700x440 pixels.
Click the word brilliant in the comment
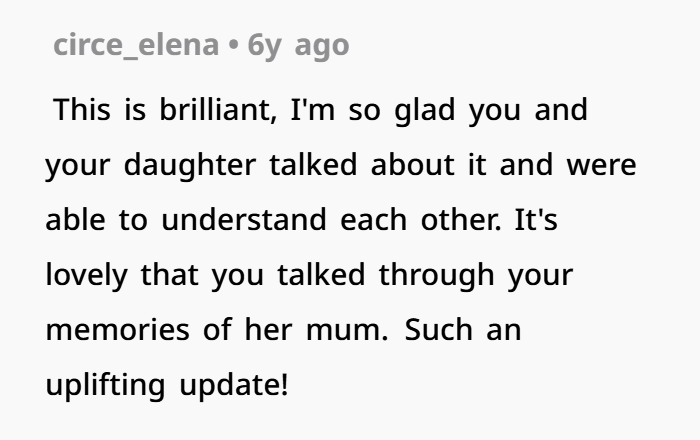pos(218,110)
